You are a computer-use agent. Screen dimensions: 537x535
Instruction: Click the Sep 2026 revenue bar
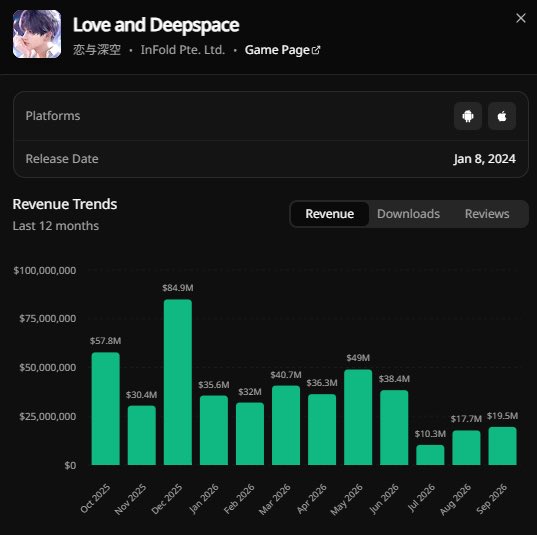tap(502, 446)
